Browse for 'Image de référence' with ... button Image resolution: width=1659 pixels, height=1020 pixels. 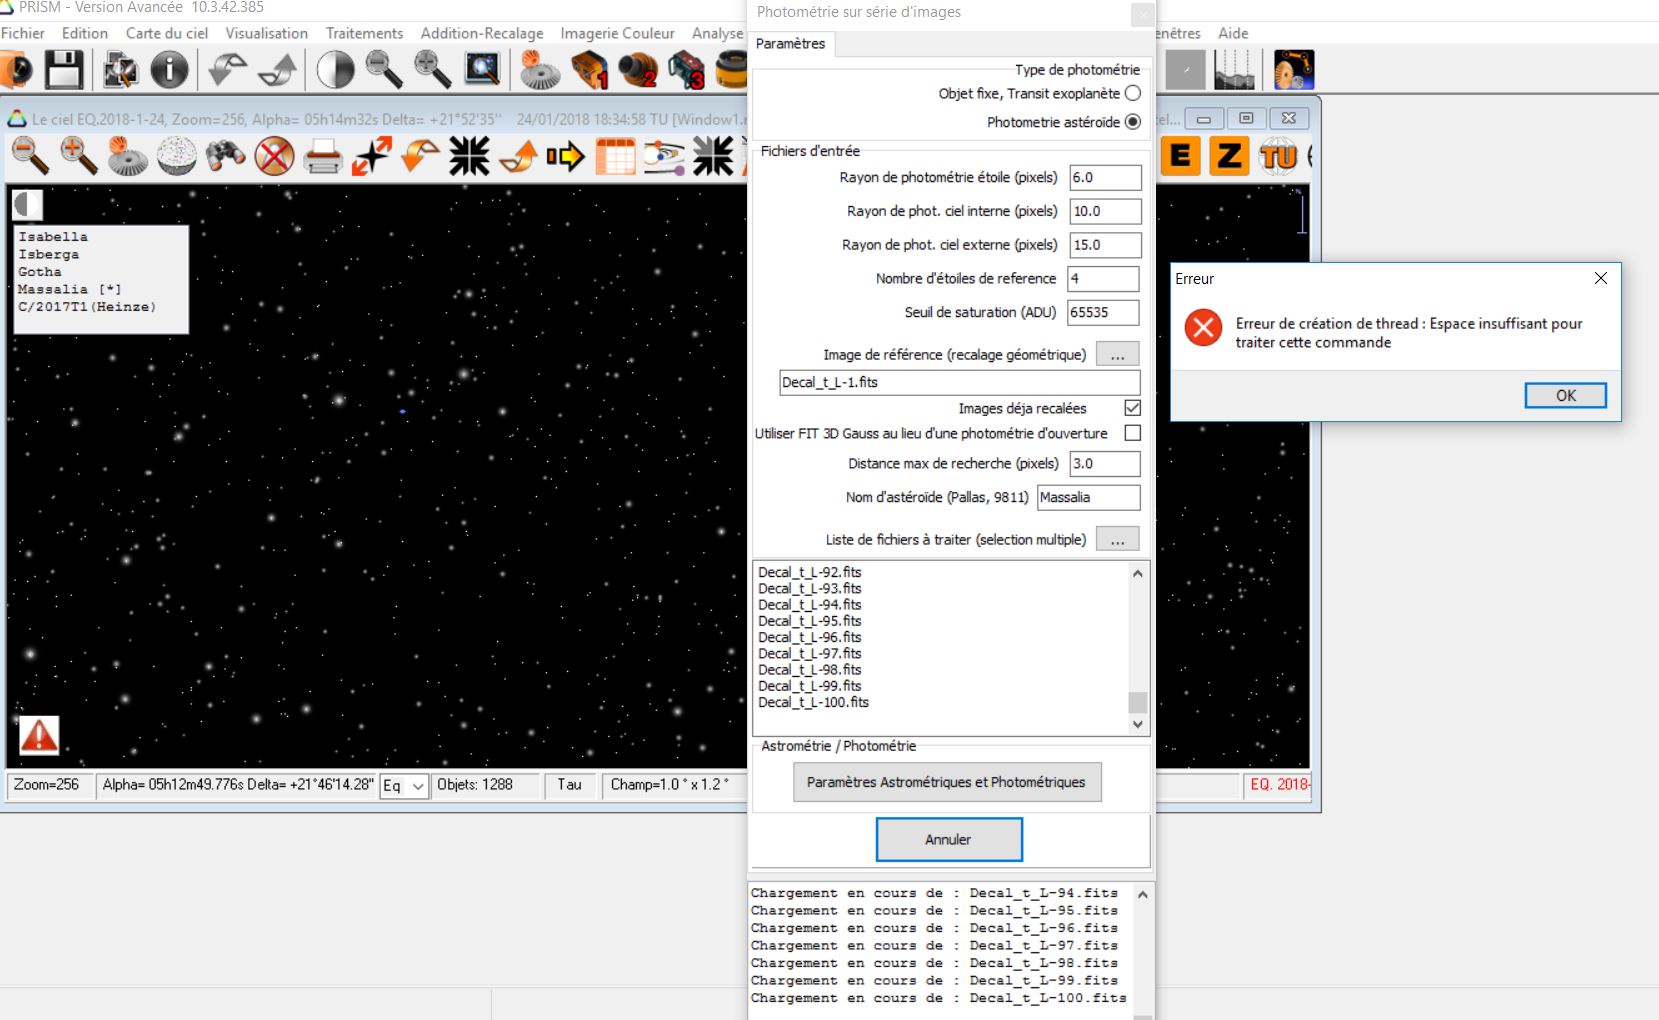click(x=1117, y=355)
